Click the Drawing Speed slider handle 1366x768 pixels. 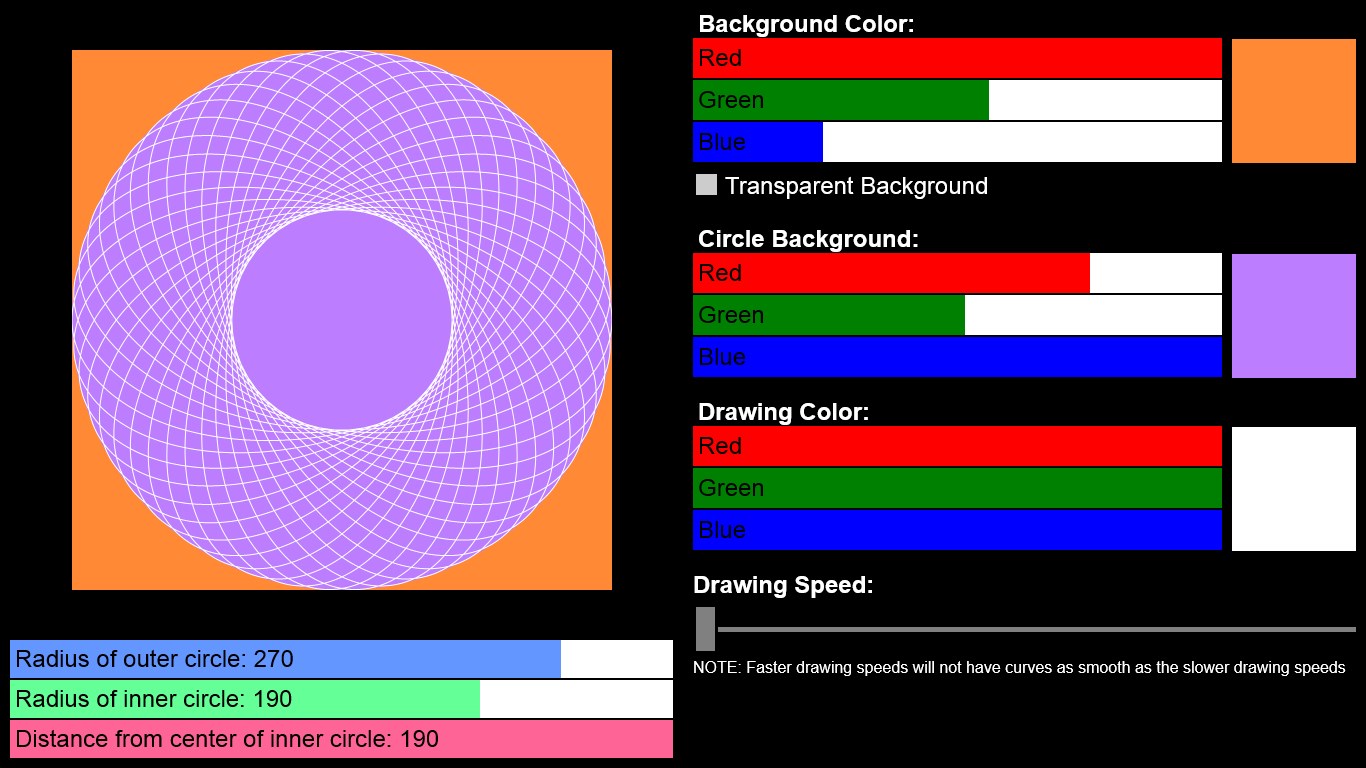pyautogui.click(x=705, y=629)
